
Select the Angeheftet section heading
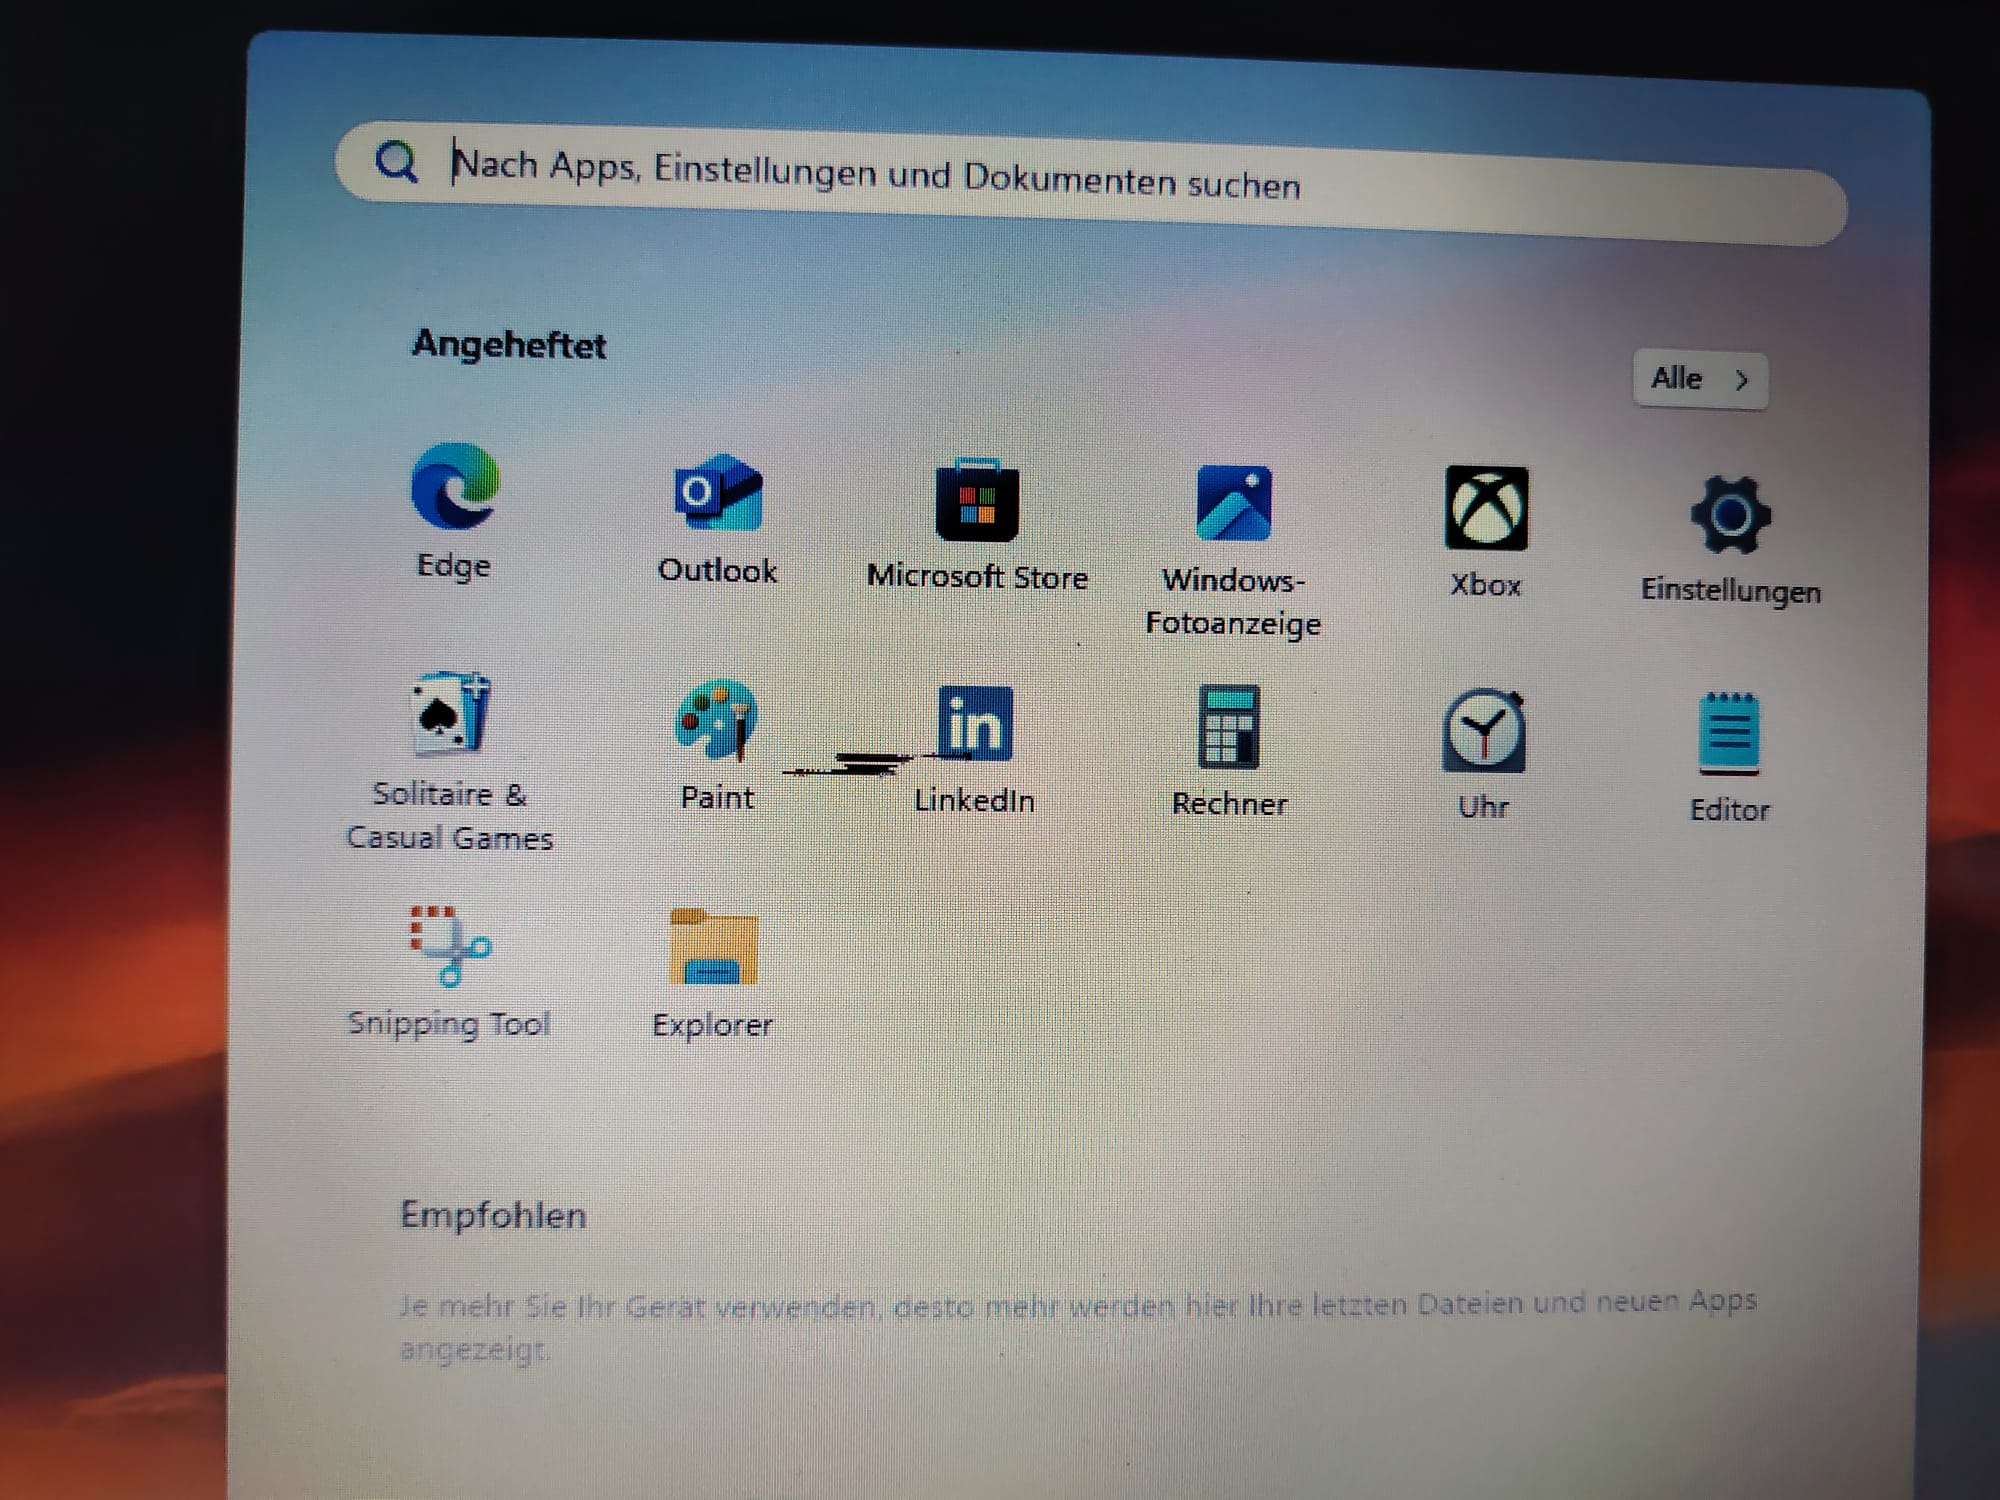[x=509, y=345]
